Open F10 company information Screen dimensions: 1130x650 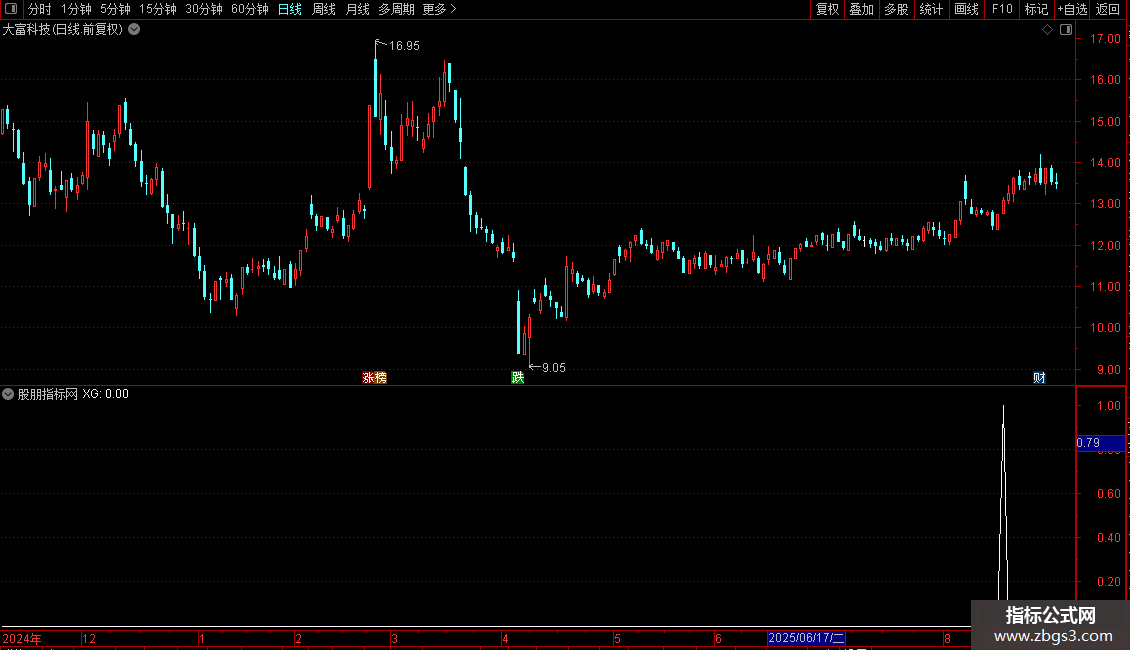[x=1002, y=9]
